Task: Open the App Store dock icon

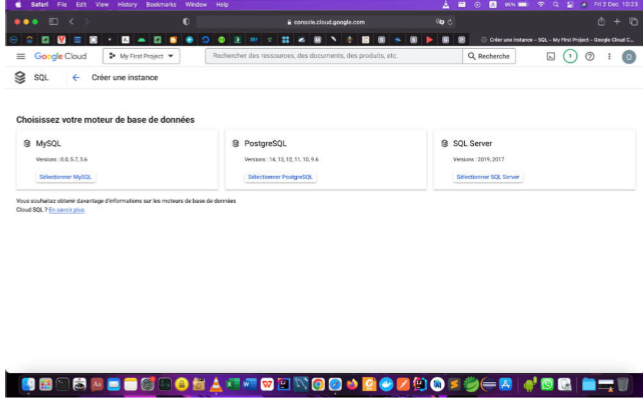Action: (505, 384)
